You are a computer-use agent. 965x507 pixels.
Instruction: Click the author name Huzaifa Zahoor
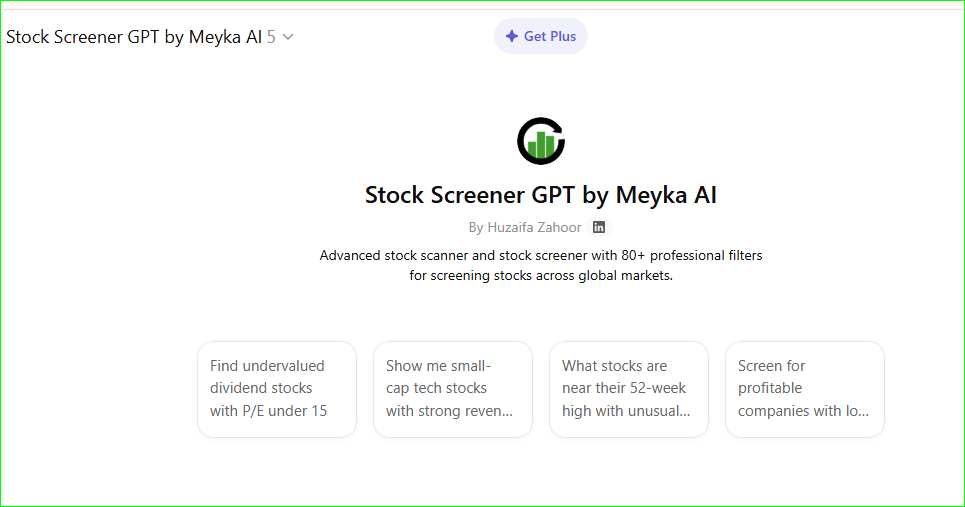[534, 227]
